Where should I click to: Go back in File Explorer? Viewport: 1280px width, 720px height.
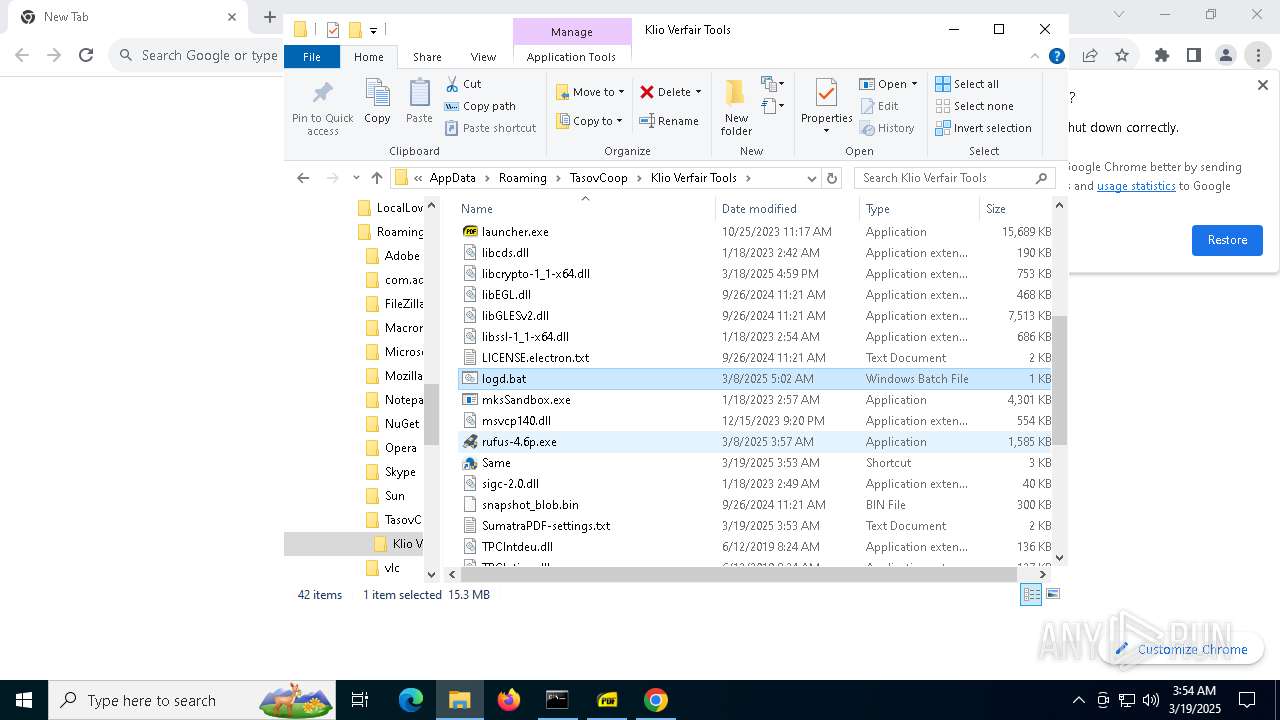click(303, 178)
